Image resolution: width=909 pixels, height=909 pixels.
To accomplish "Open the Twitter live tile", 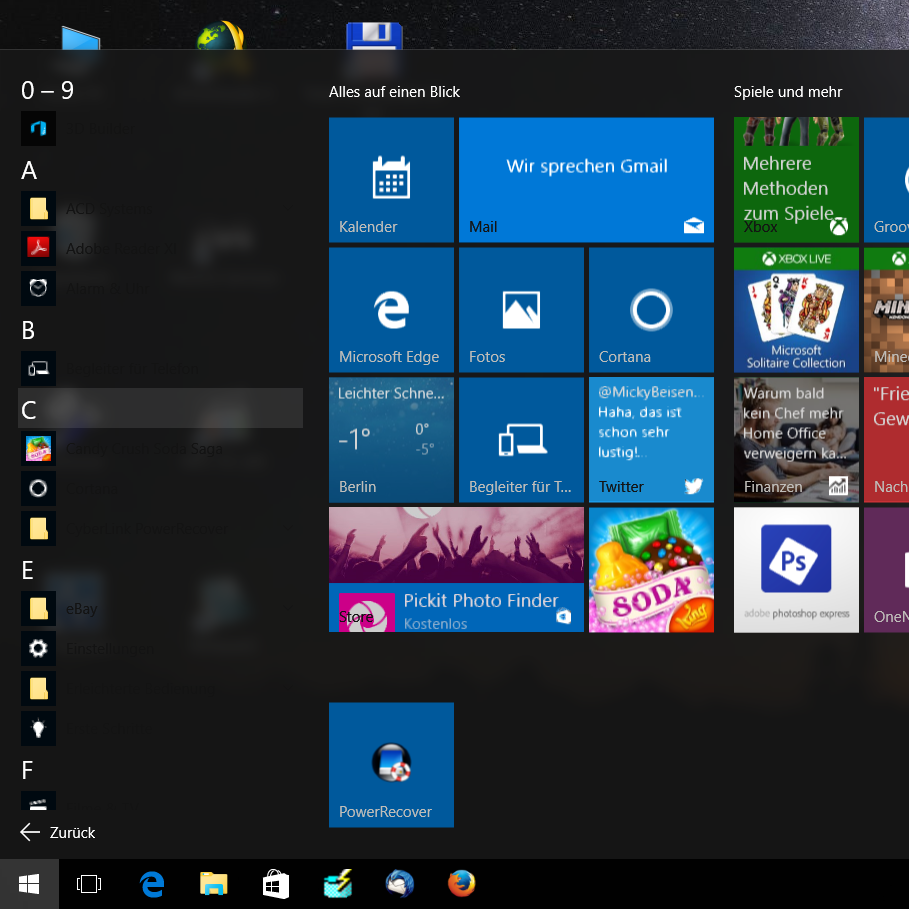I will [x=651, y=440].
